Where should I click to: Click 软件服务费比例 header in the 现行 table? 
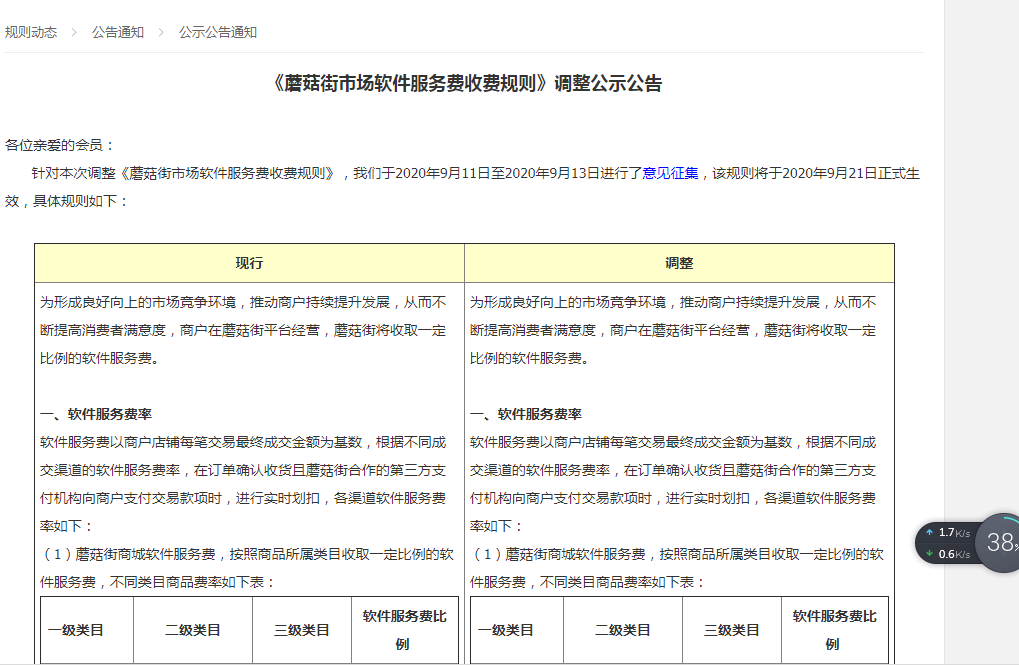405,630
